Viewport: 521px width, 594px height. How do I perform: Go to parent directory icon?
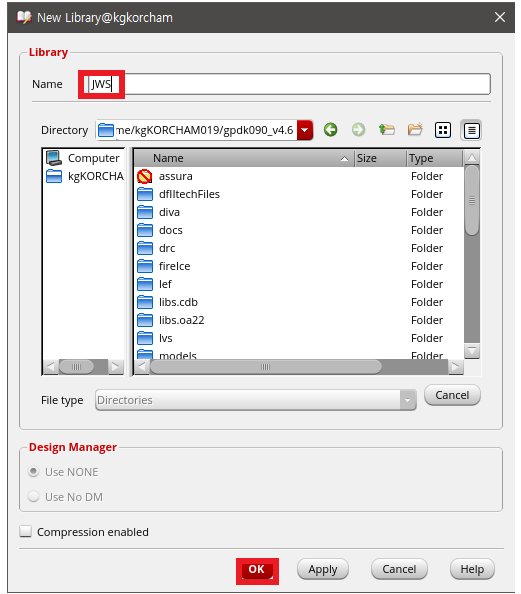point(386,130)
